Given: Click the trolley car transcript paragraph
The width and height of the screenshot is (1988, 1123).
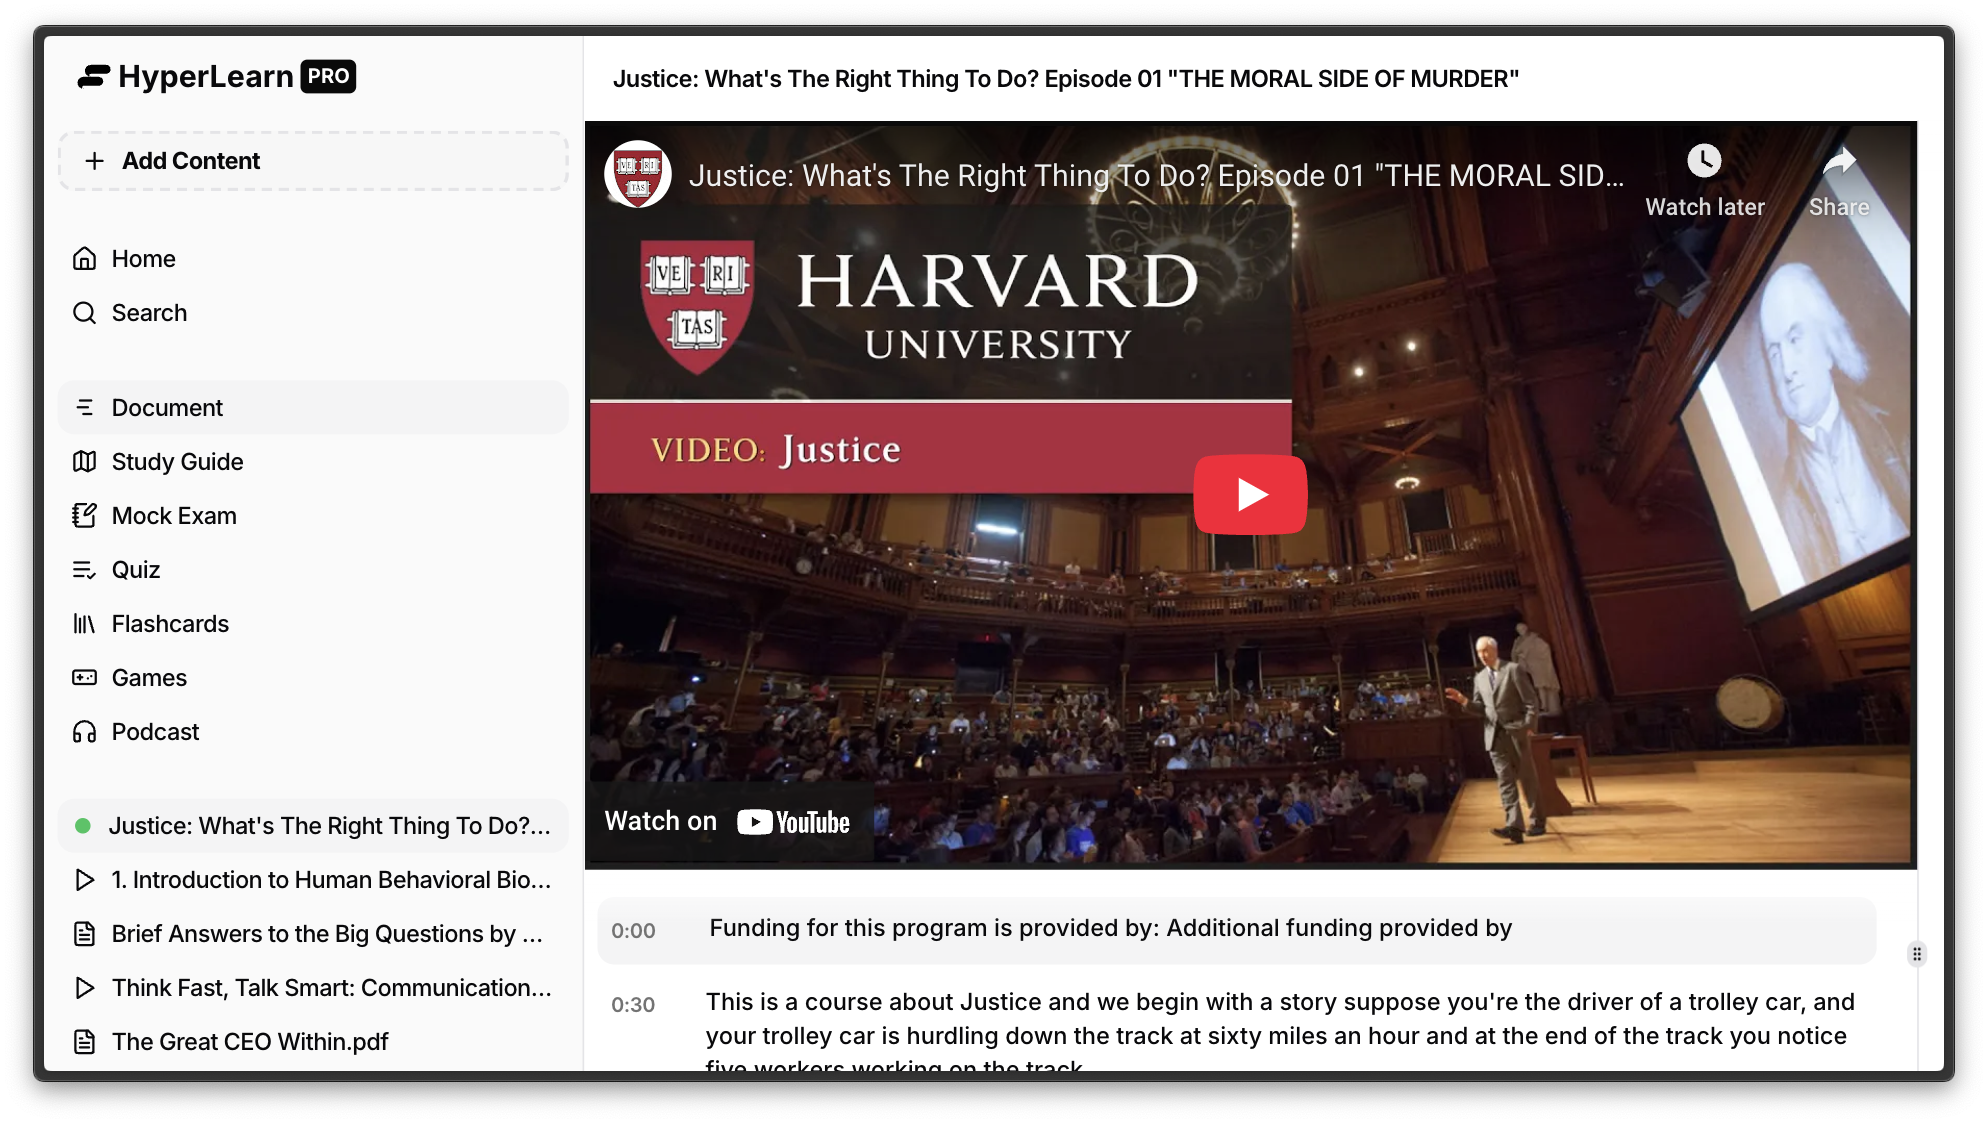Looking at the screenshot, I should (1280, 1032).
